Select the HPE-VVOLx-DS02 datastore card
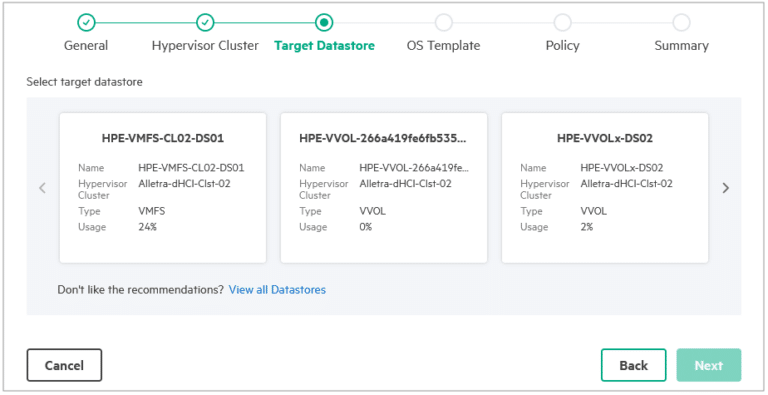The image size is (768, 395). coord(605,188)
